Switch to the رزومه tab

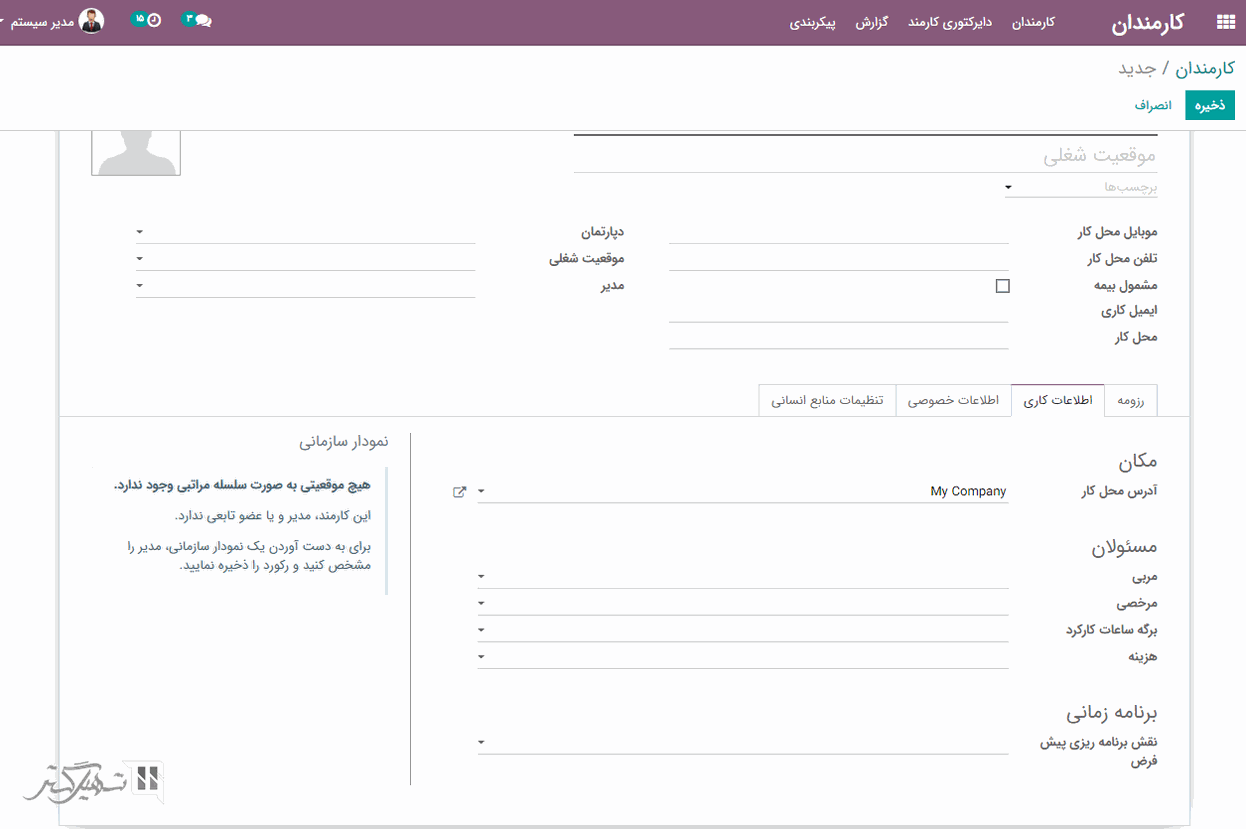tap(1130, 401)
